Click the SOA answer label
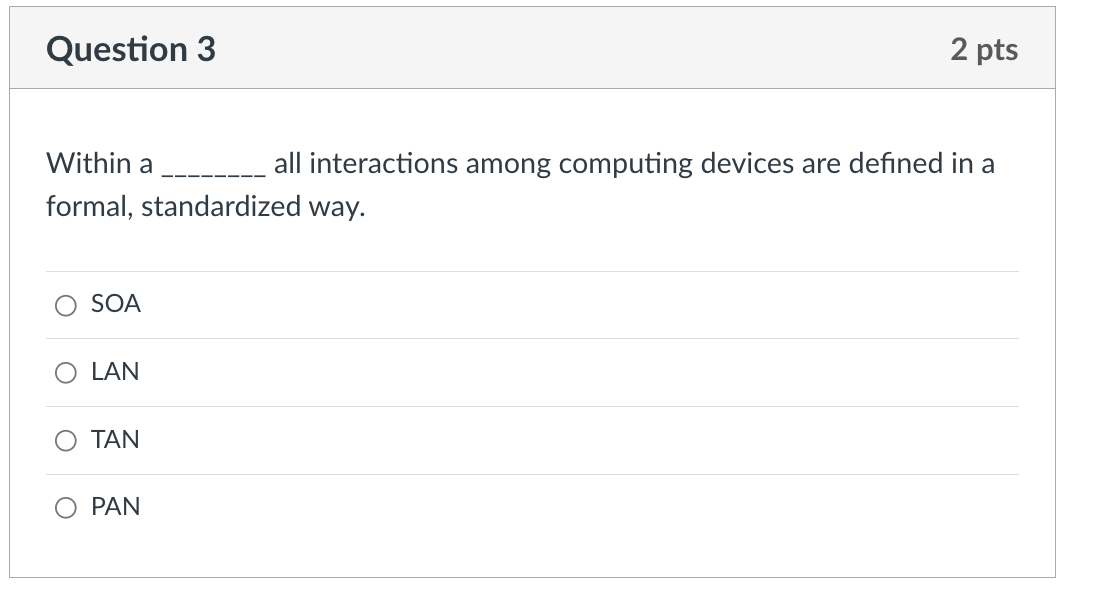The width and height of the screenshot is (1110, 612). (114, 304)
